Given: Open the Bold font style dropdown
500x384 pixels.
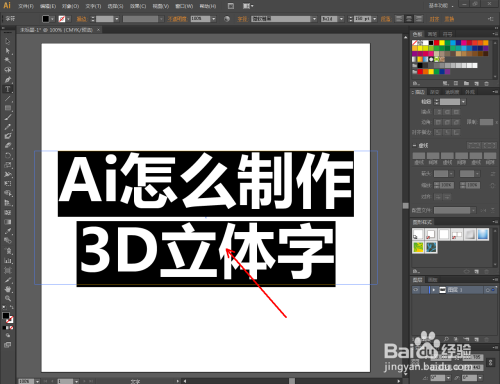Looking at the screenshot, I should pos(341,19).
